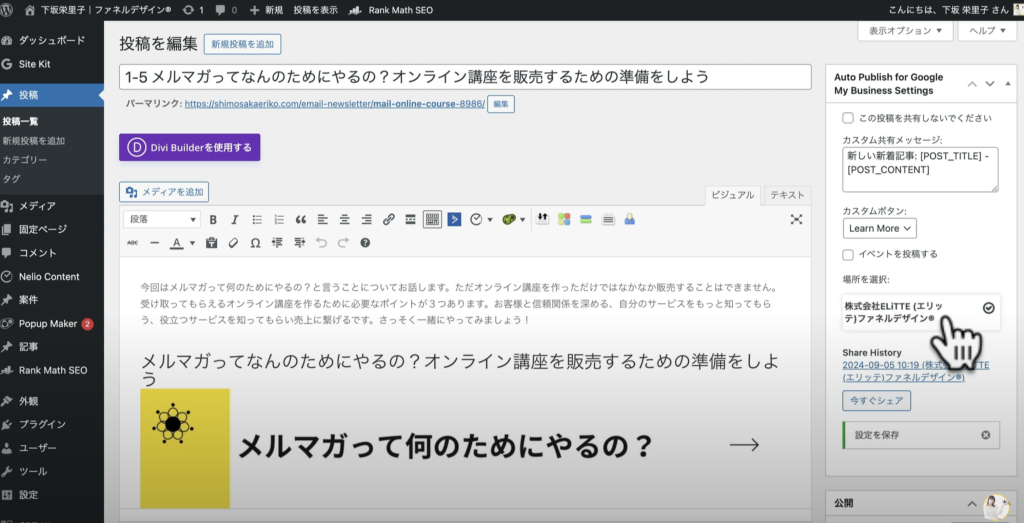Tick the 'イベントを投稿する' checkbox
This screenshot has height=523, width=1024.
(x=848, y=254)
